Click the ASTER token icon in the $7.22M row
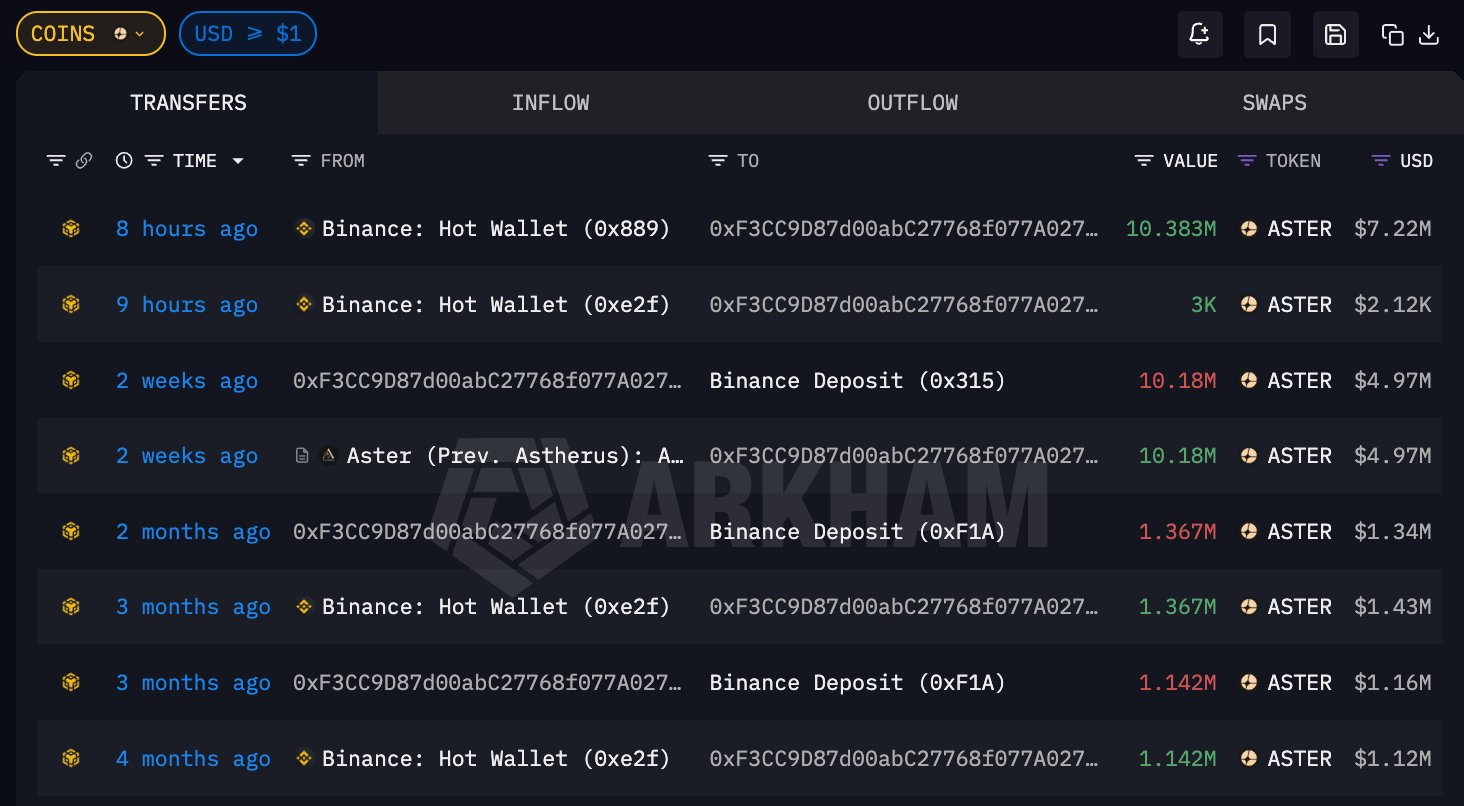Screen dimensions: 1464x806 tap(1249, 229)
